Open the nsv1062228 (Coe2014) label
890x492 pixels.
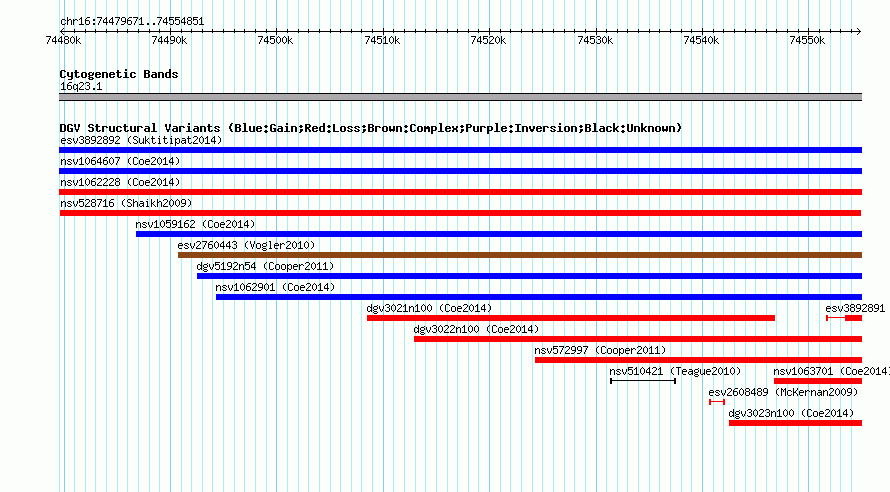click(120, 182)
